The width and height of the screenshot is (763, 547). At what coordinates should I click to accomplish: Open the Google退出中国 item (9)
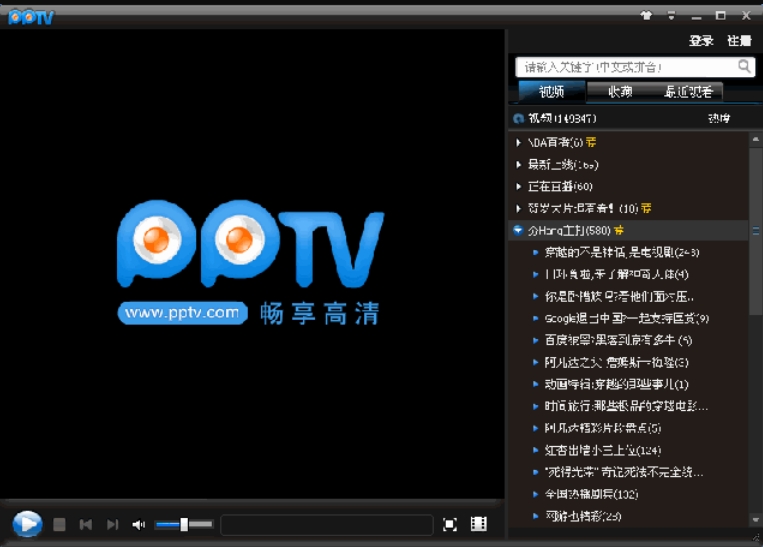tap(626, 318)
